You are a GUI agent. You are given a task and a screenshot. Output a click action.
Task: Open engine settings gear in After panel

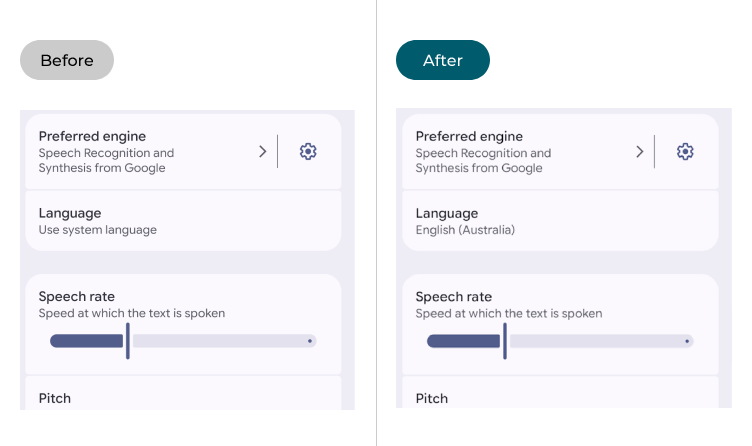point(685,151)
